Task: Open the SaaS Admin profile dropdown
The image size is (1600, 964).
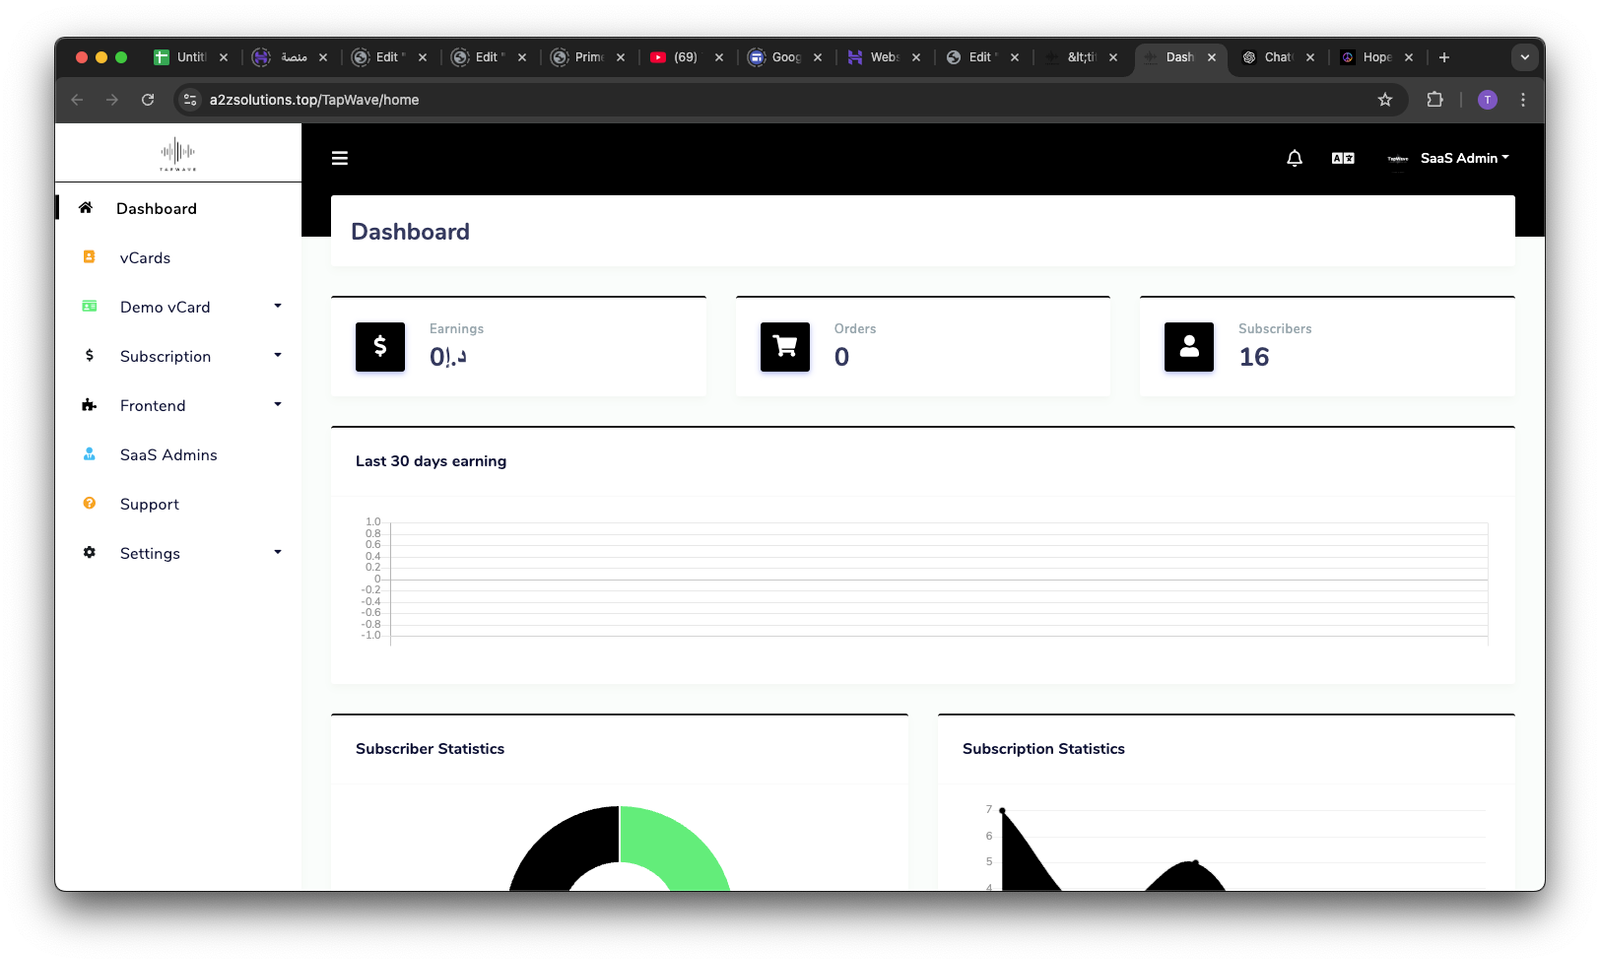Action: coord(1449,158)
